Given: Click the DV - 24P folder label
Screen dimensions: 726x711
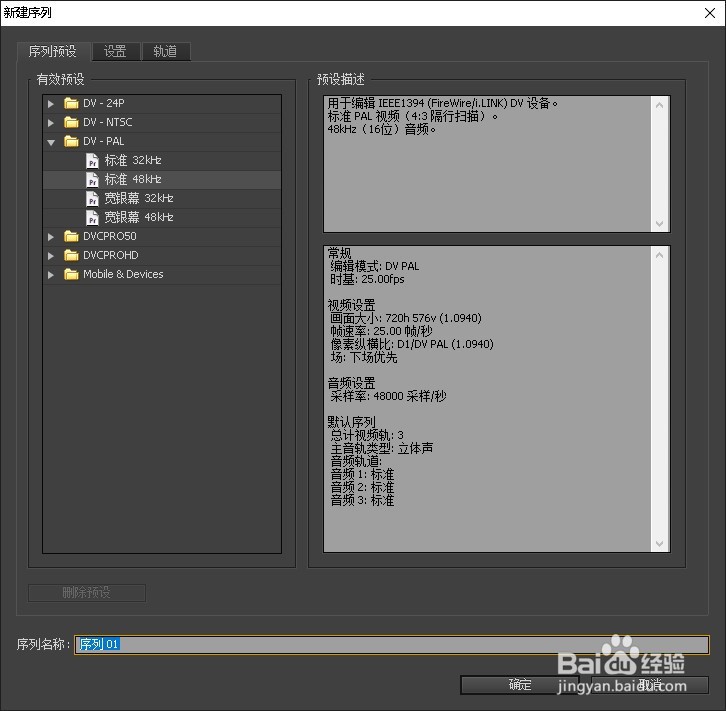Looking at the screenshot, I should [104, 103].
